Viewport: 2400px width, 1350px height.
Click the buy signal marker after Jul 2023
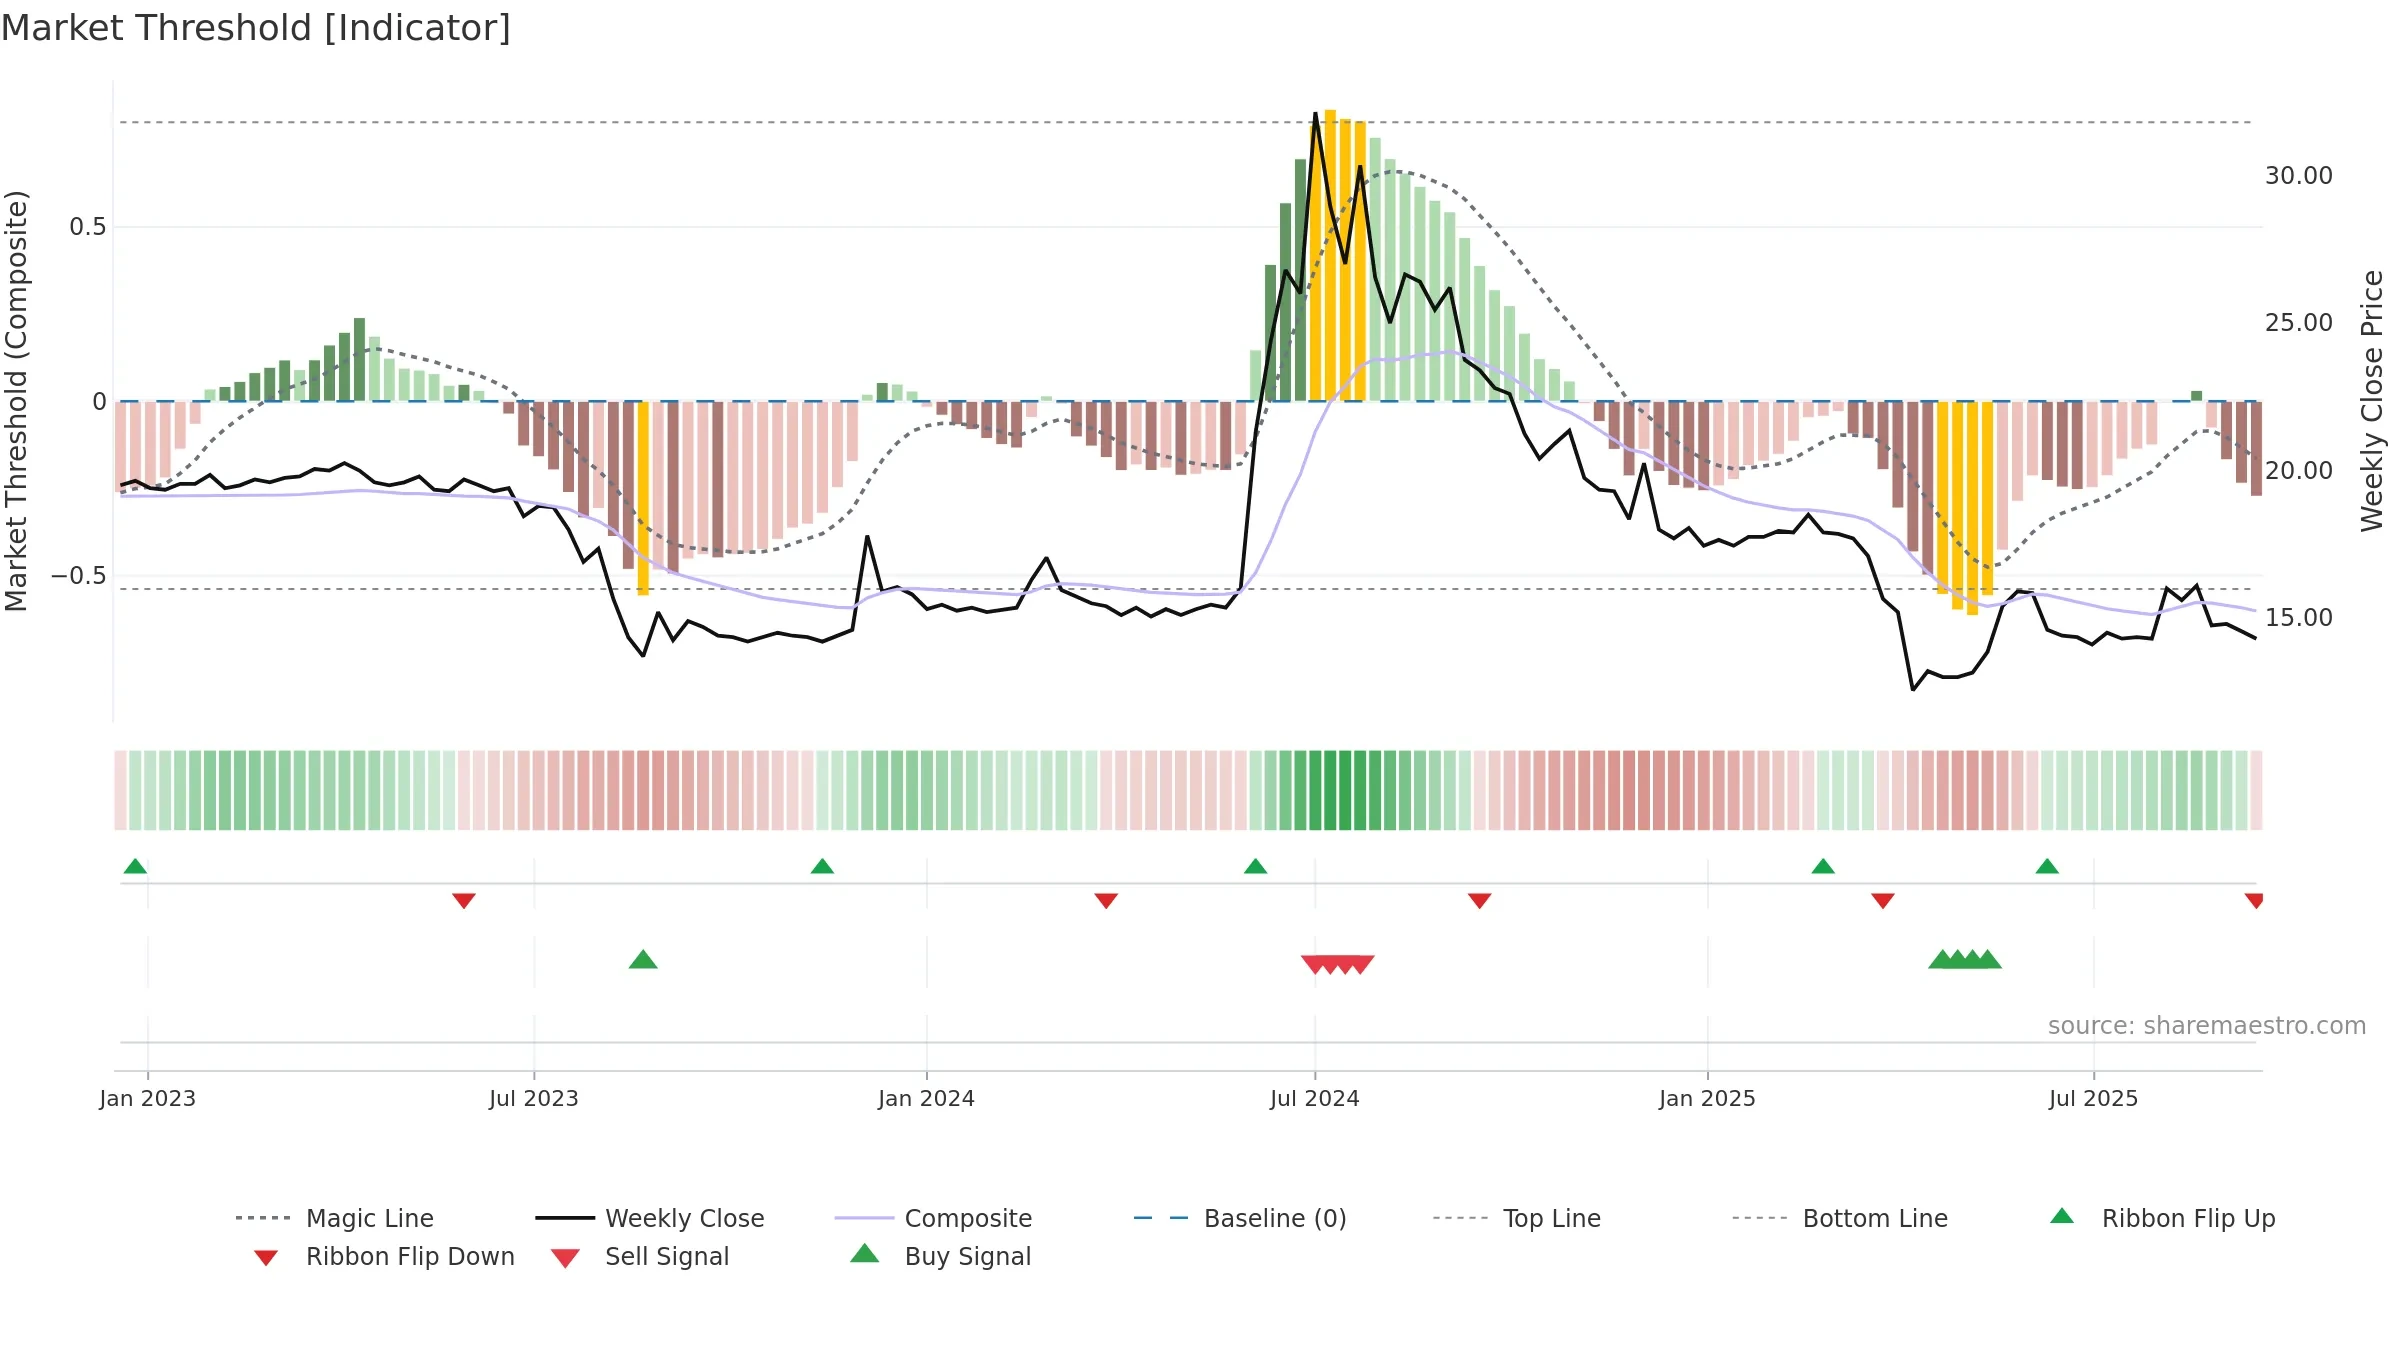coord(643,959)
